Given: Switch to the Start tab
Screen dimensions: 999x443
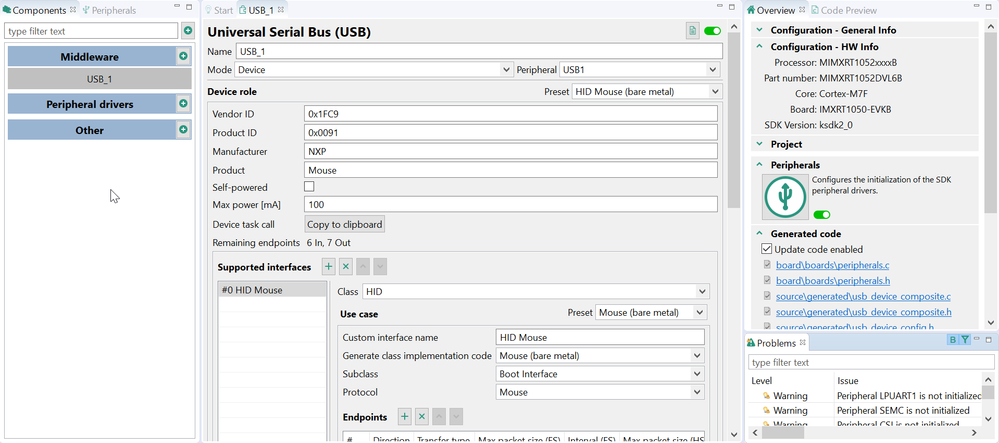Looking at the screenshot, I should pyautogui.click(x=219, y=10).
